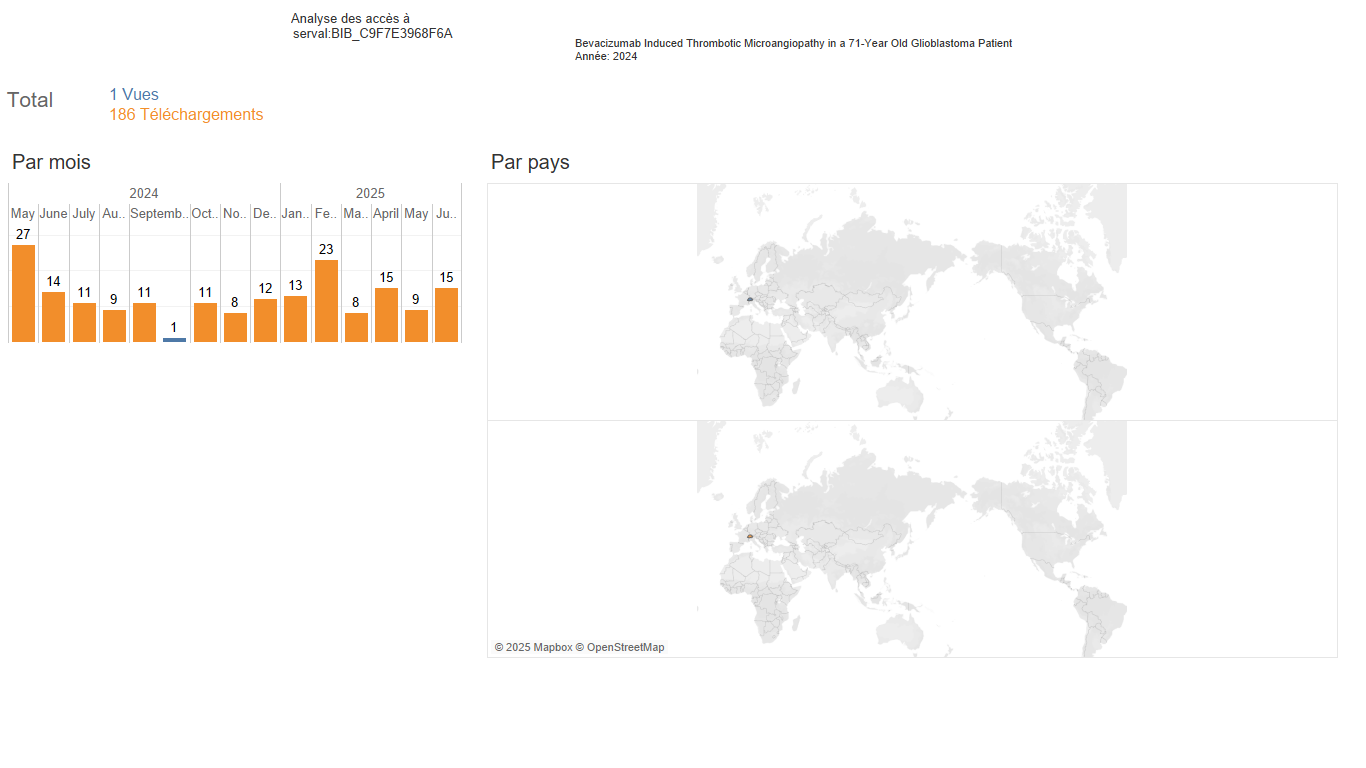Select the small blue views bar showing 1
The image size is (1366, 768).
(x=174, y=340)
